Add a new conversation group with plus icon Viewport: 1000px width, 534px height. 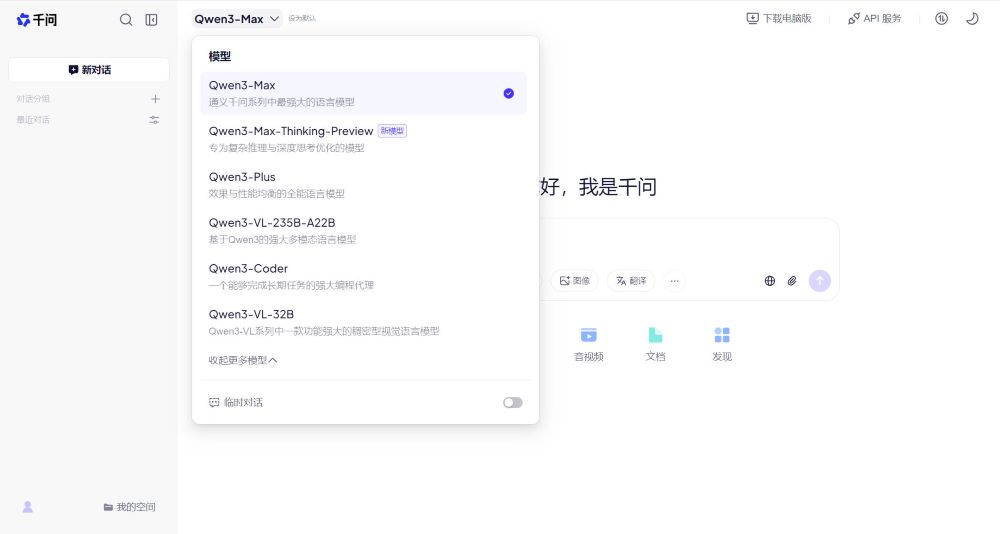coord(155,99)
